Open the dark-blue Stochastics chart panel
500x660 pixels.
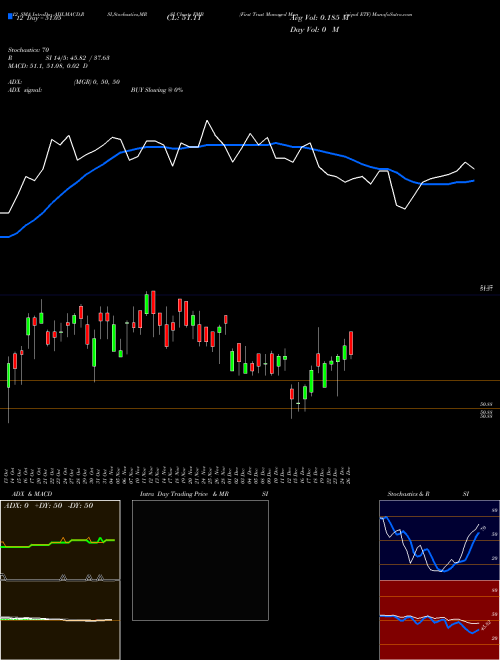pyautogui.click(x=439, y=540)
